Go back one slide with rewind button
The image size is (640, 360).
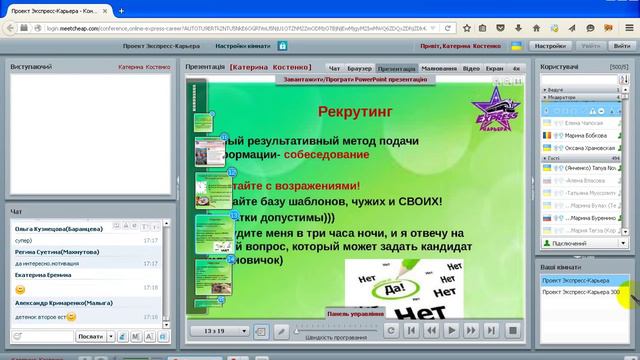[x=431, y=330]
